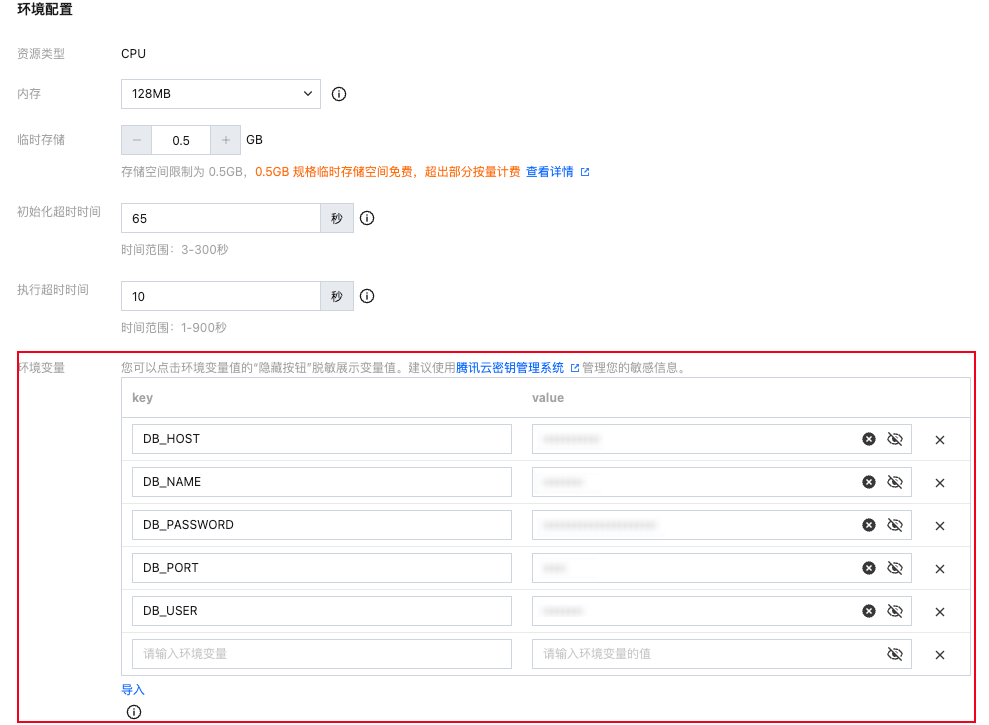Clear the DB_NAME value

click(869, 482)
